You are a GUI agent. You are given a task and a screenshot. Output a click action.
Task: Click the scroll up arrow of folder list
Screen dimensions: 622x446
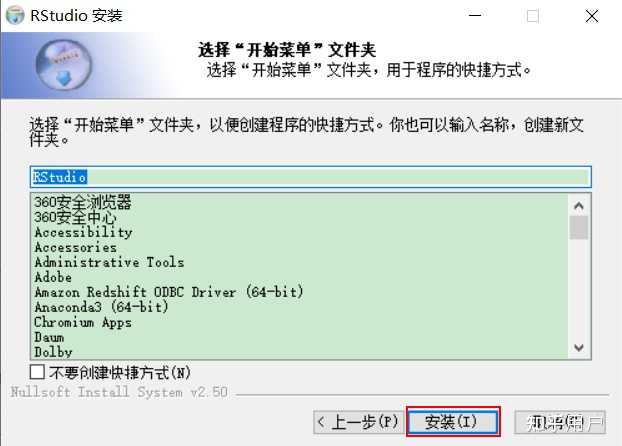click(579, 206)
